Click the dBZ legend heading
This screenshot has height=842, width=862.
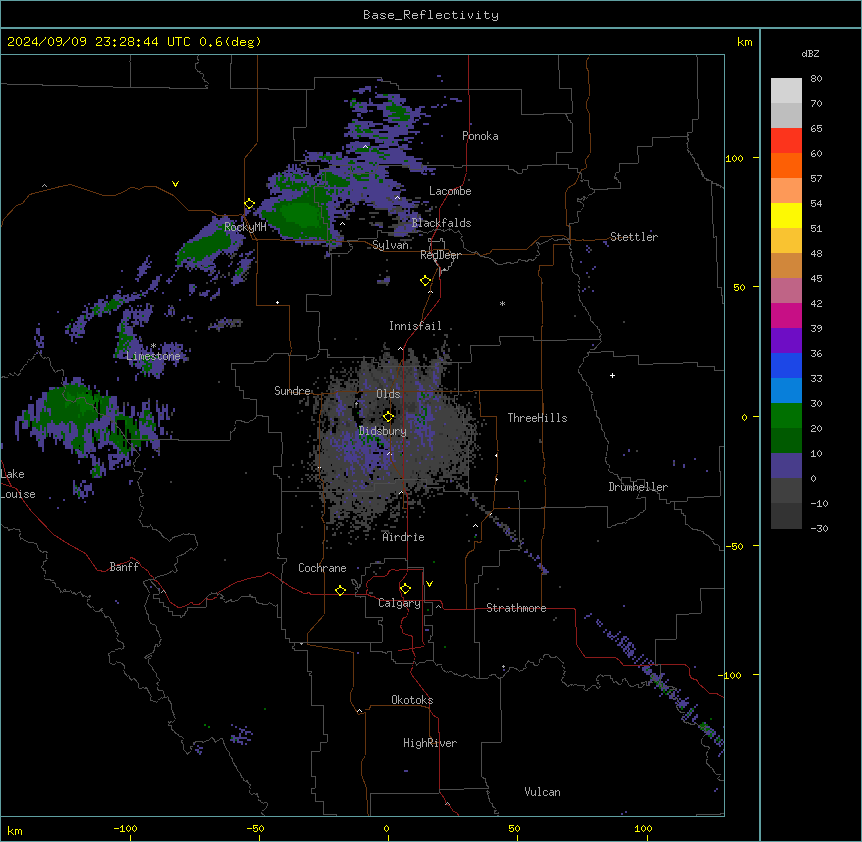810,53
